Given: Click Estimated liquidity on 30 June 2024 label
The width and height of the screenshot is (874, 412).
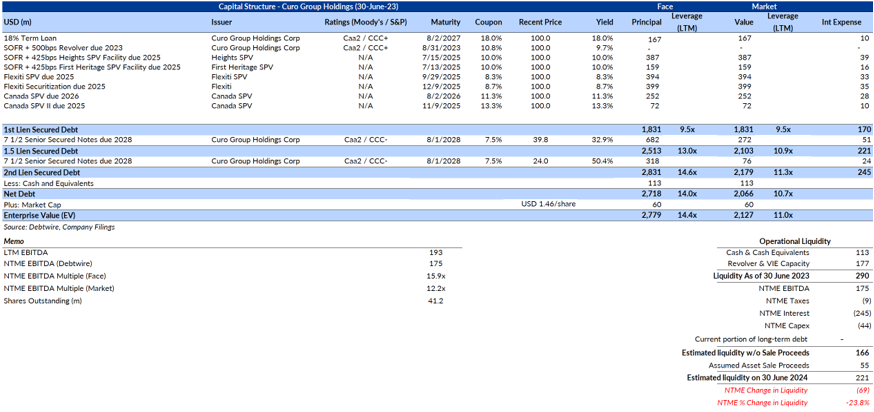Looking at the screenshot, I should [x=746, y=377].
